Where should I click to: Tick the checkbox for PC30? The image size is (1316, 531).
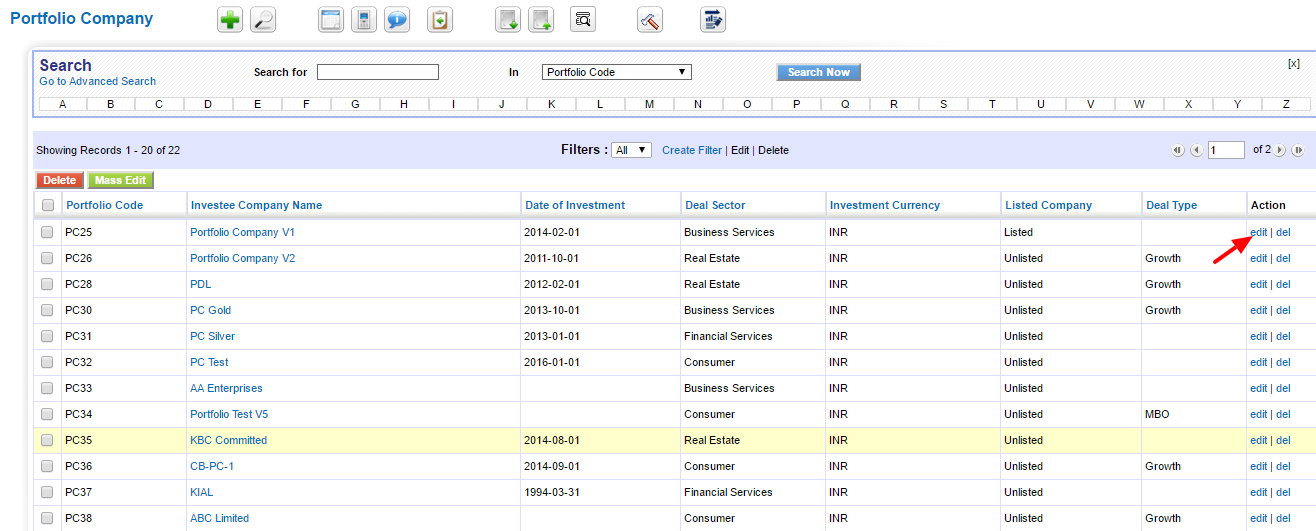[47, 310]
